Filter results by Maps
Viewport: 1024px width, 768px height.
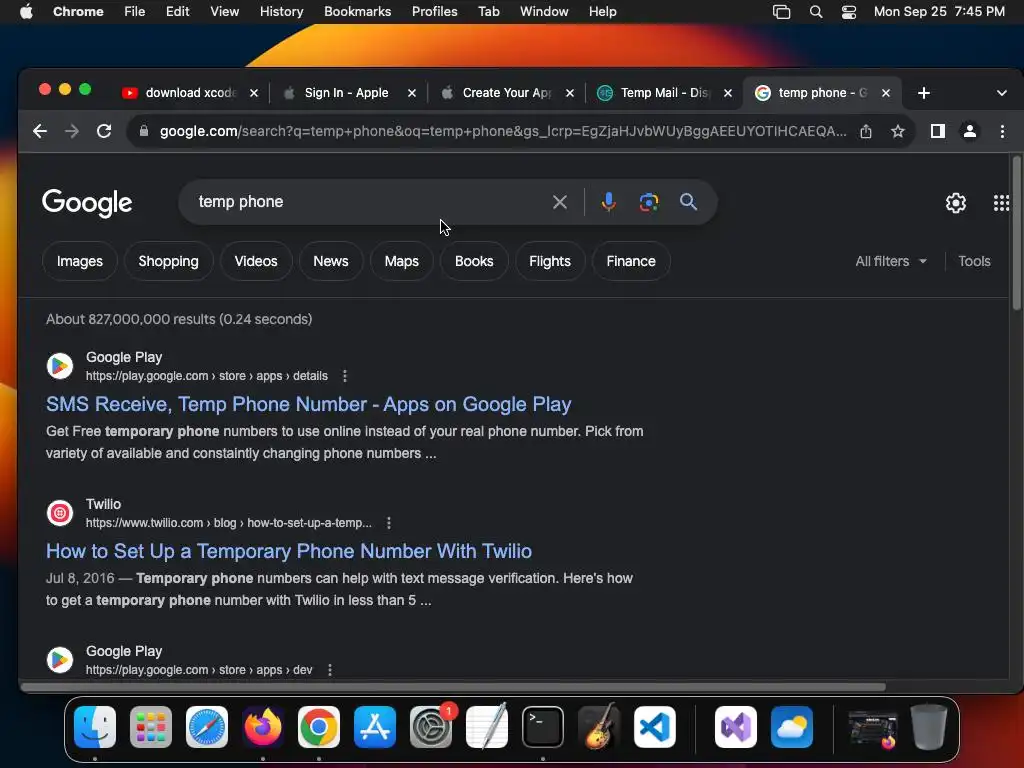click(x=402, y=261)
